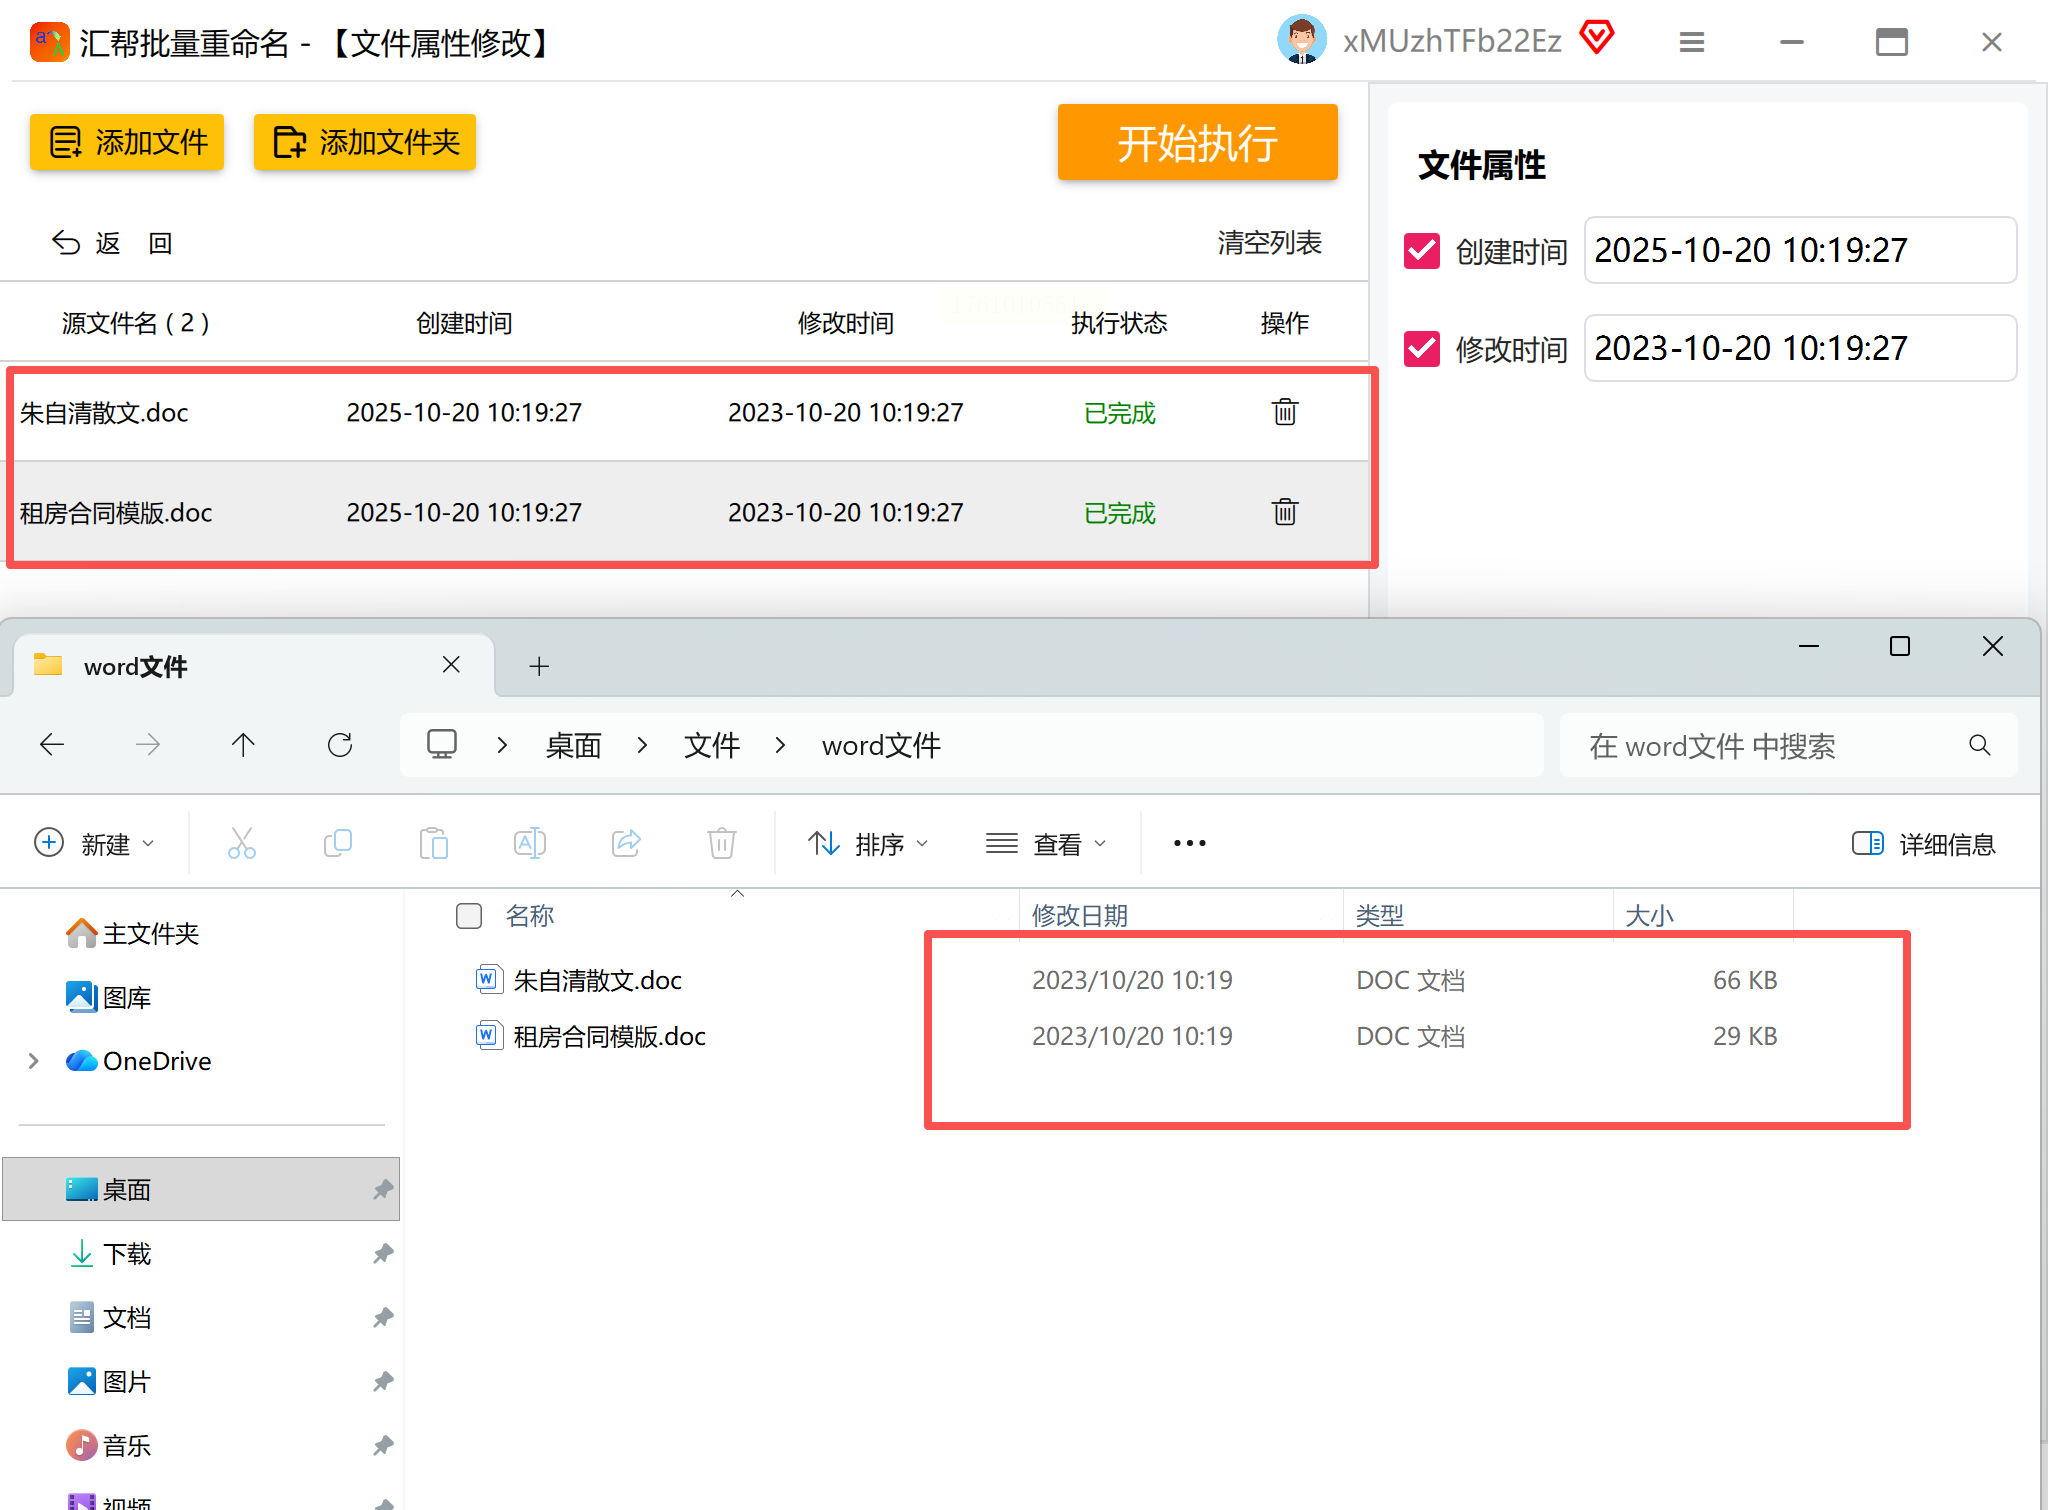Open the hamburger menu in title bar

click(x=1691, y=42)
